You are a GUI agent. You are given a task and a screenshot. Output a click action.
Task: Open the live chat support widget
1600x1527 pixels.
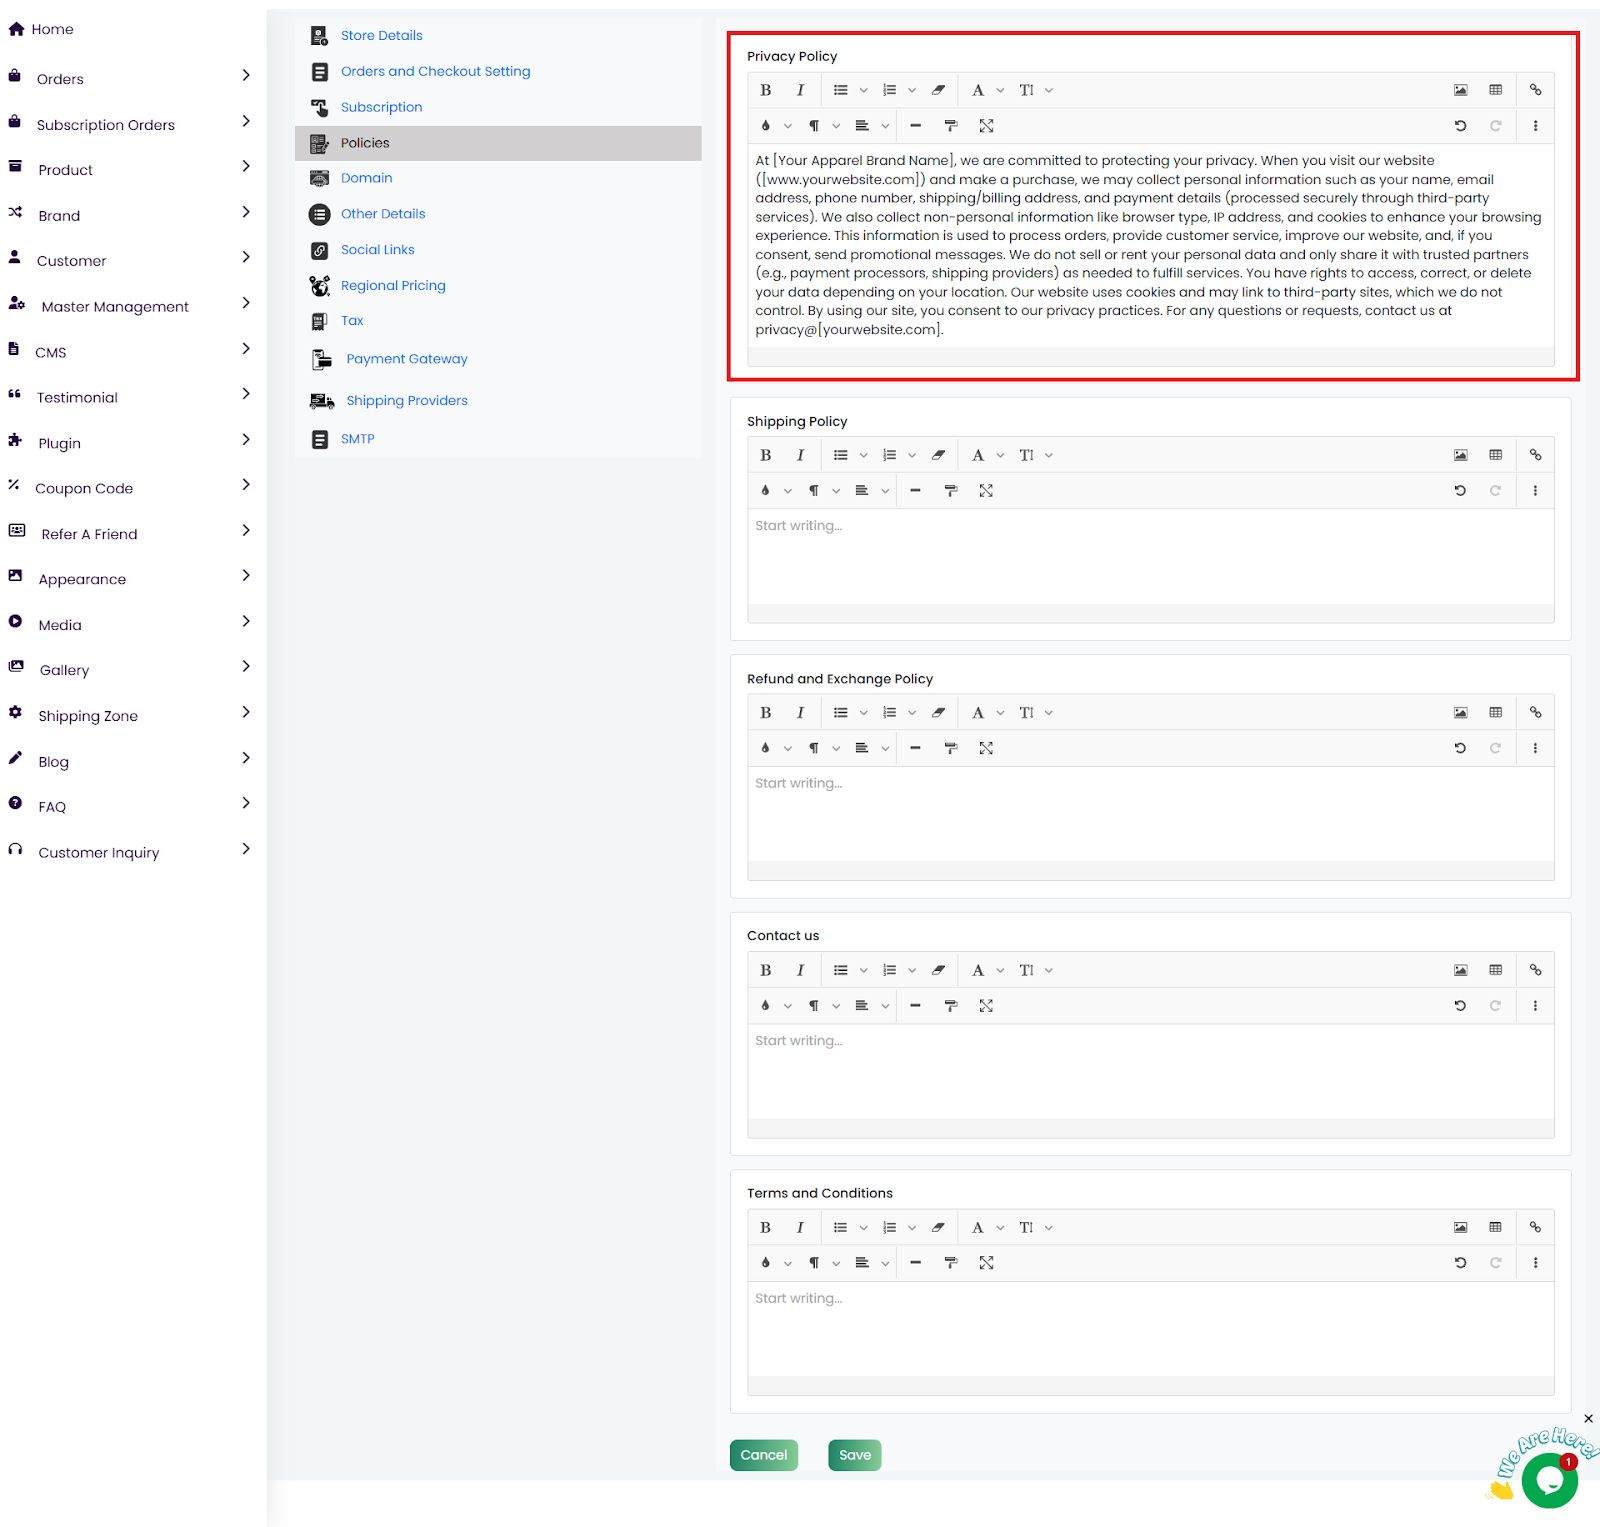tap(1548, 1479)
